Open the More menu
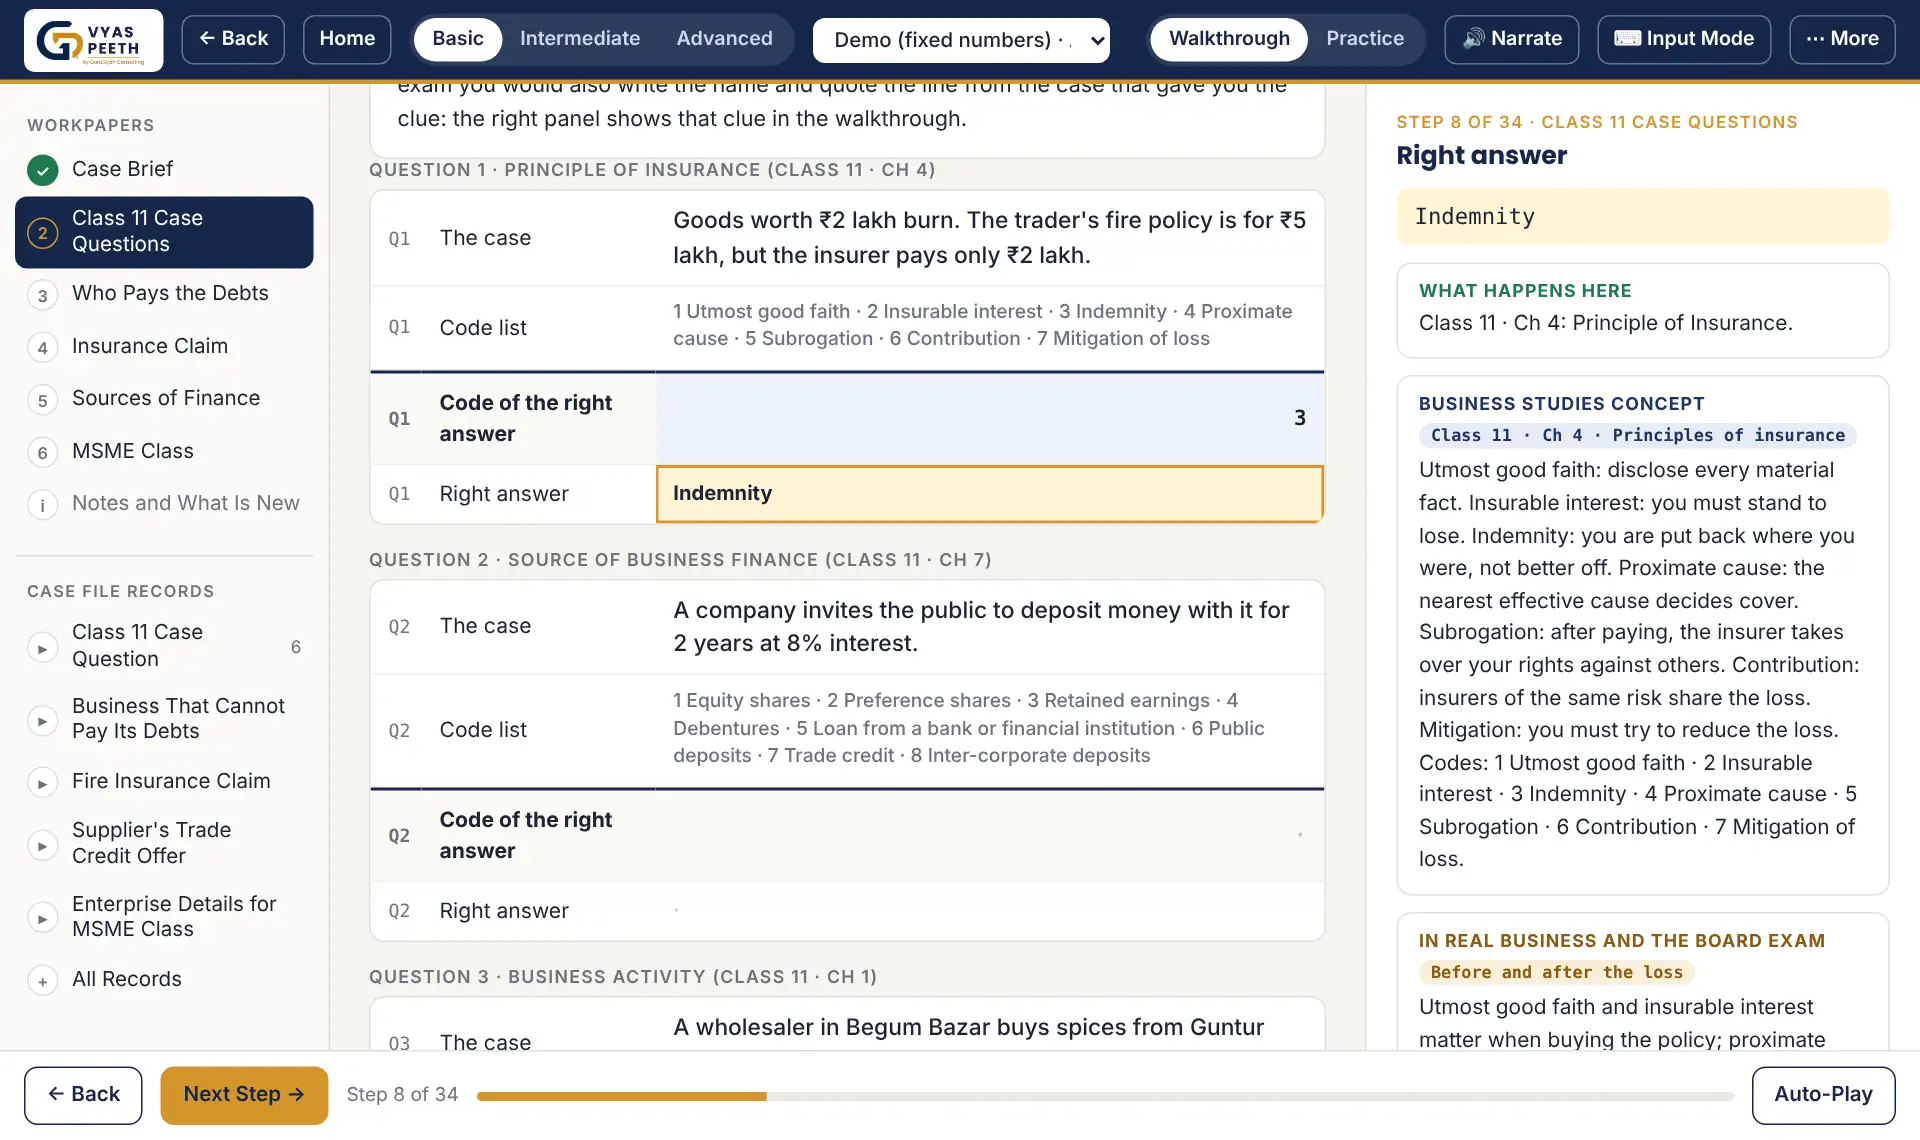Viewport: 1920px width, 1140px height. pos(1841,39)
